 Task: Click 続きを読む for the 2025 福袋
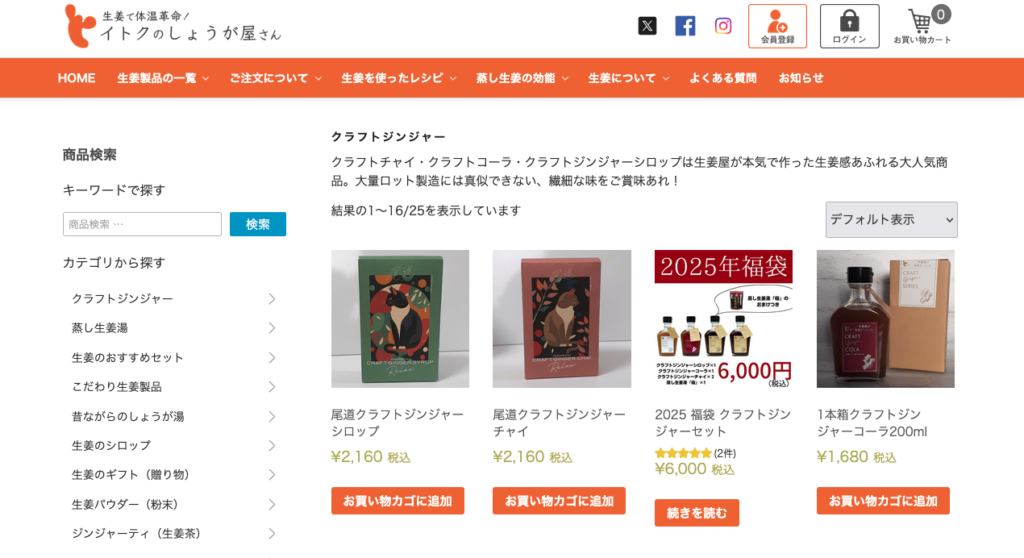697,513
